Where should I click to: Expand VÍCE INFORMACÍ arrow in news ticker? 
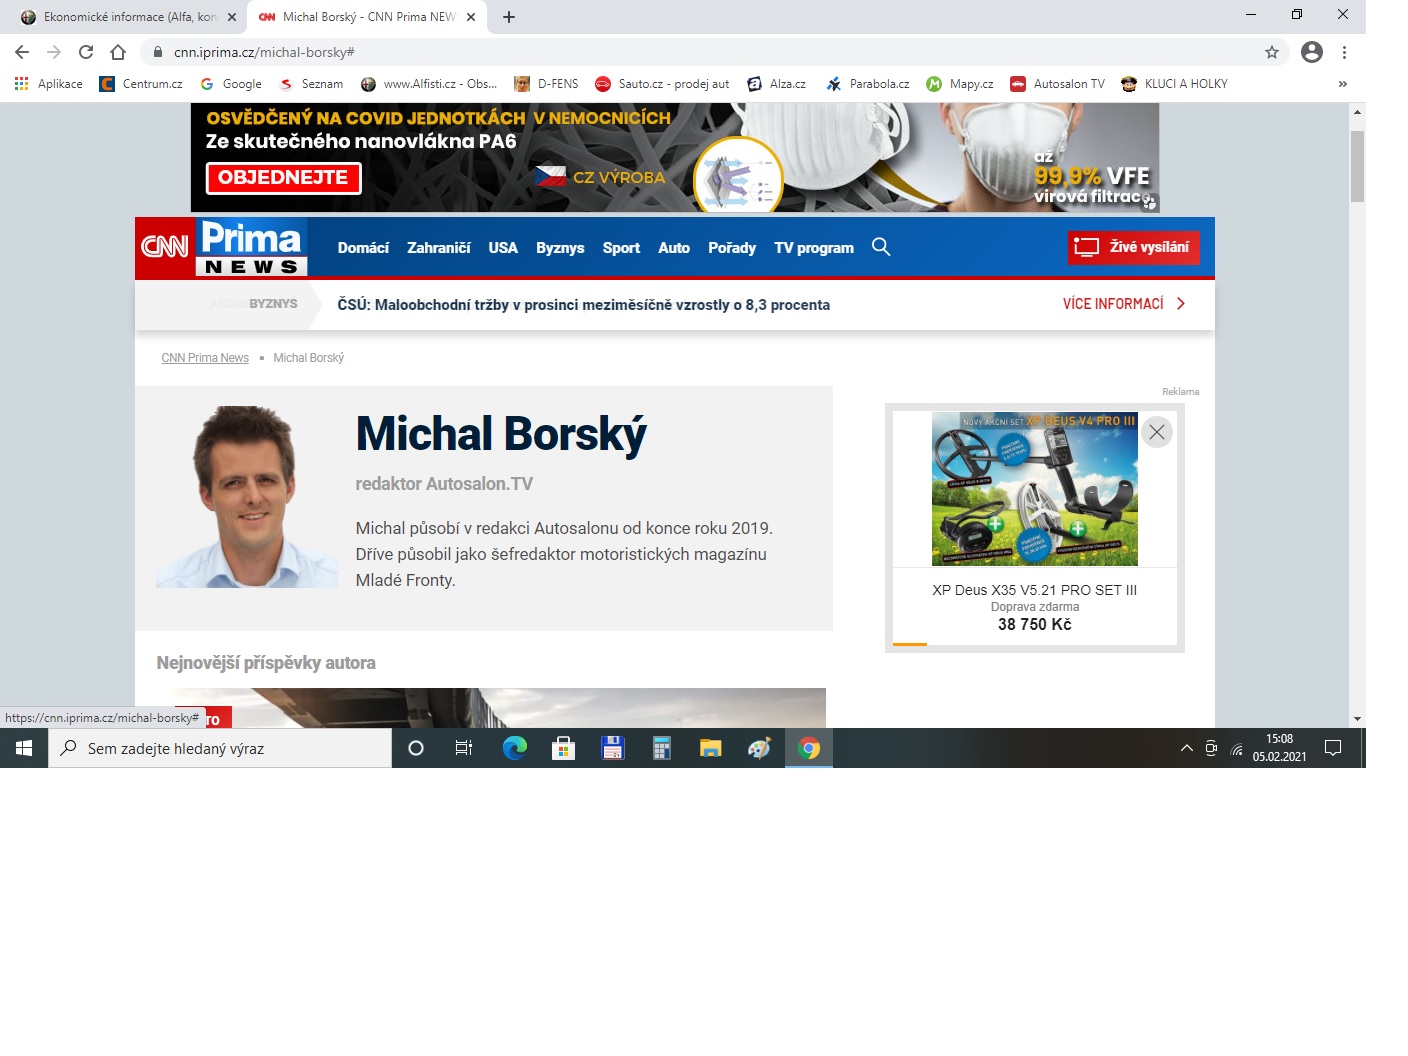pyautogui.click(x=1181, y=304)
